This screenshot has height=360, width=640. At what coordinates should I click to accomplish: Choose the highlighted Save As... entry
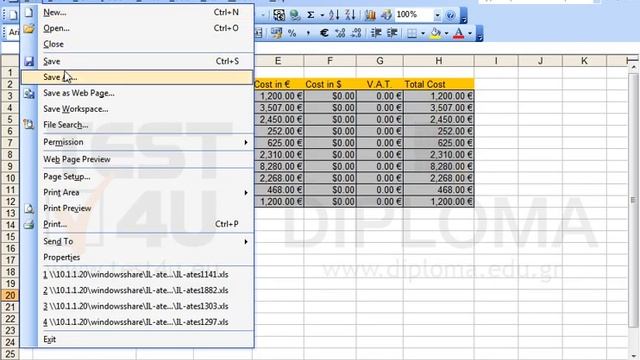[x=137, y=77]
